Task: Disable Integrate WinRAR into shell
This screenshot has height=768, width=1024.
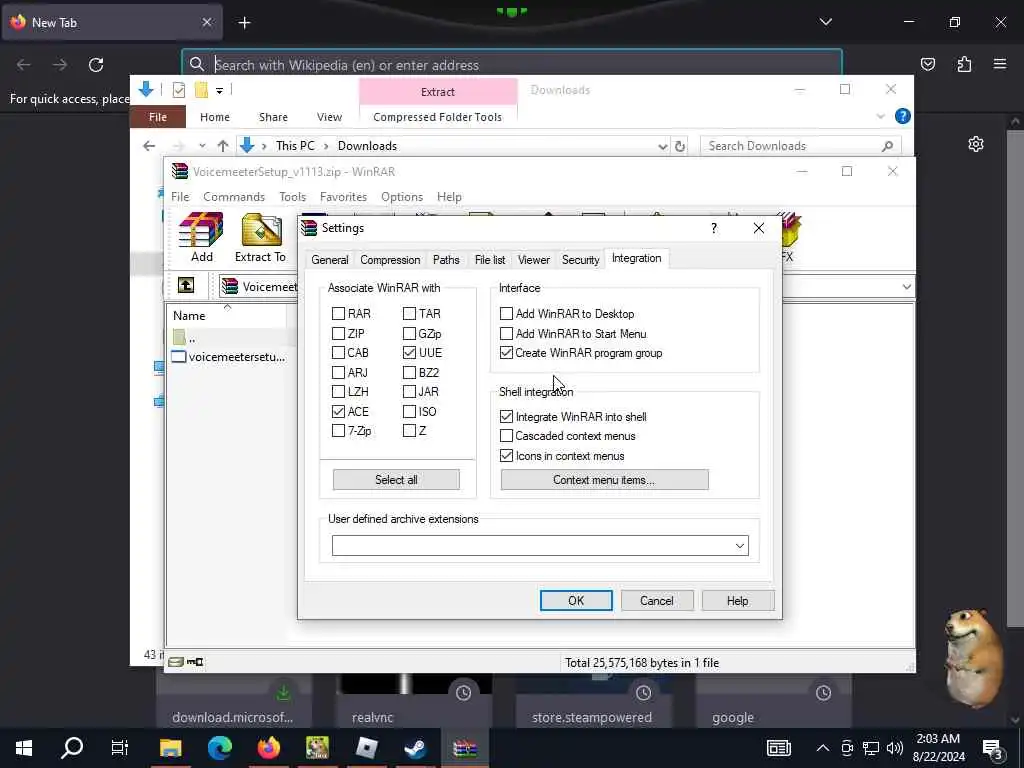Action: point(506,417)
